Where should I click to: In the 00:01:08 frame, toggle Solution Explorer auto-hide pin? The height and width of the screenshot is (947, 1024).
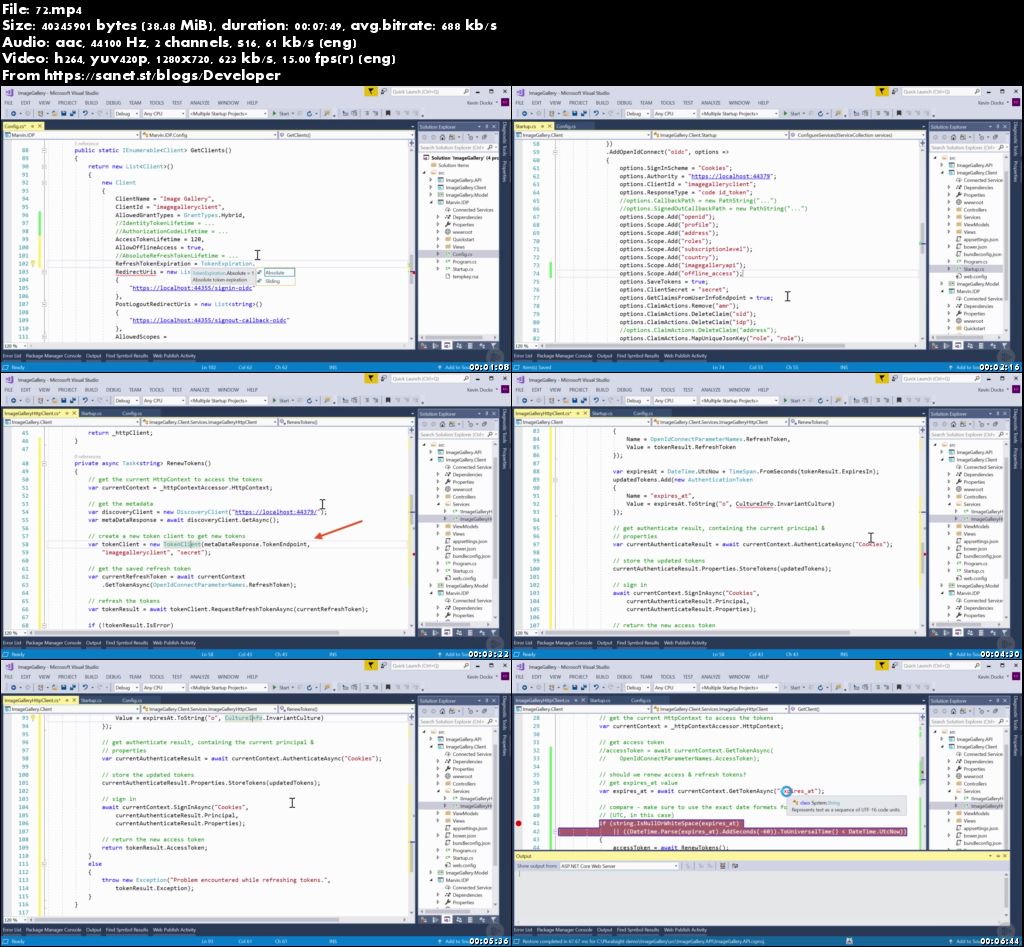(x=487, y=127)
